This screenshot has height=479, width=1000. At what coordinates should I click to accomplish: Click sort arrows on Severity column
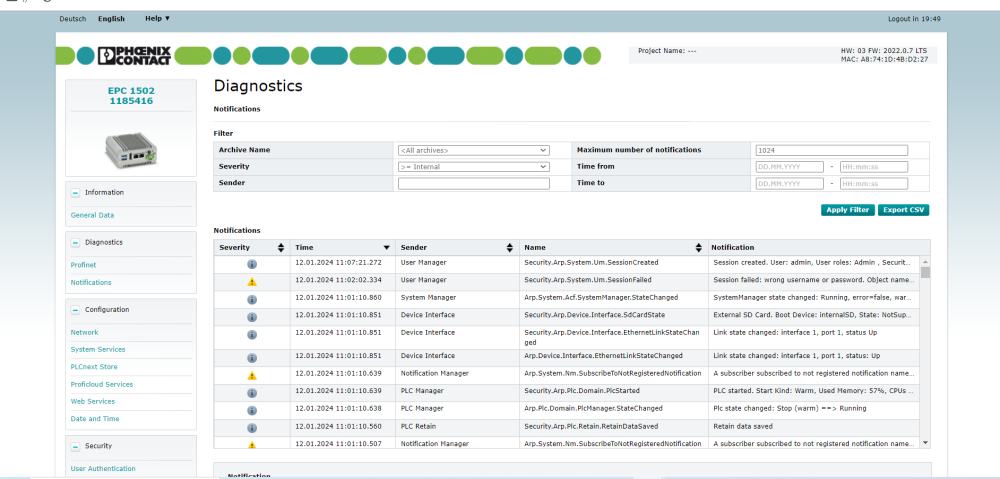(x=281, y=247)
